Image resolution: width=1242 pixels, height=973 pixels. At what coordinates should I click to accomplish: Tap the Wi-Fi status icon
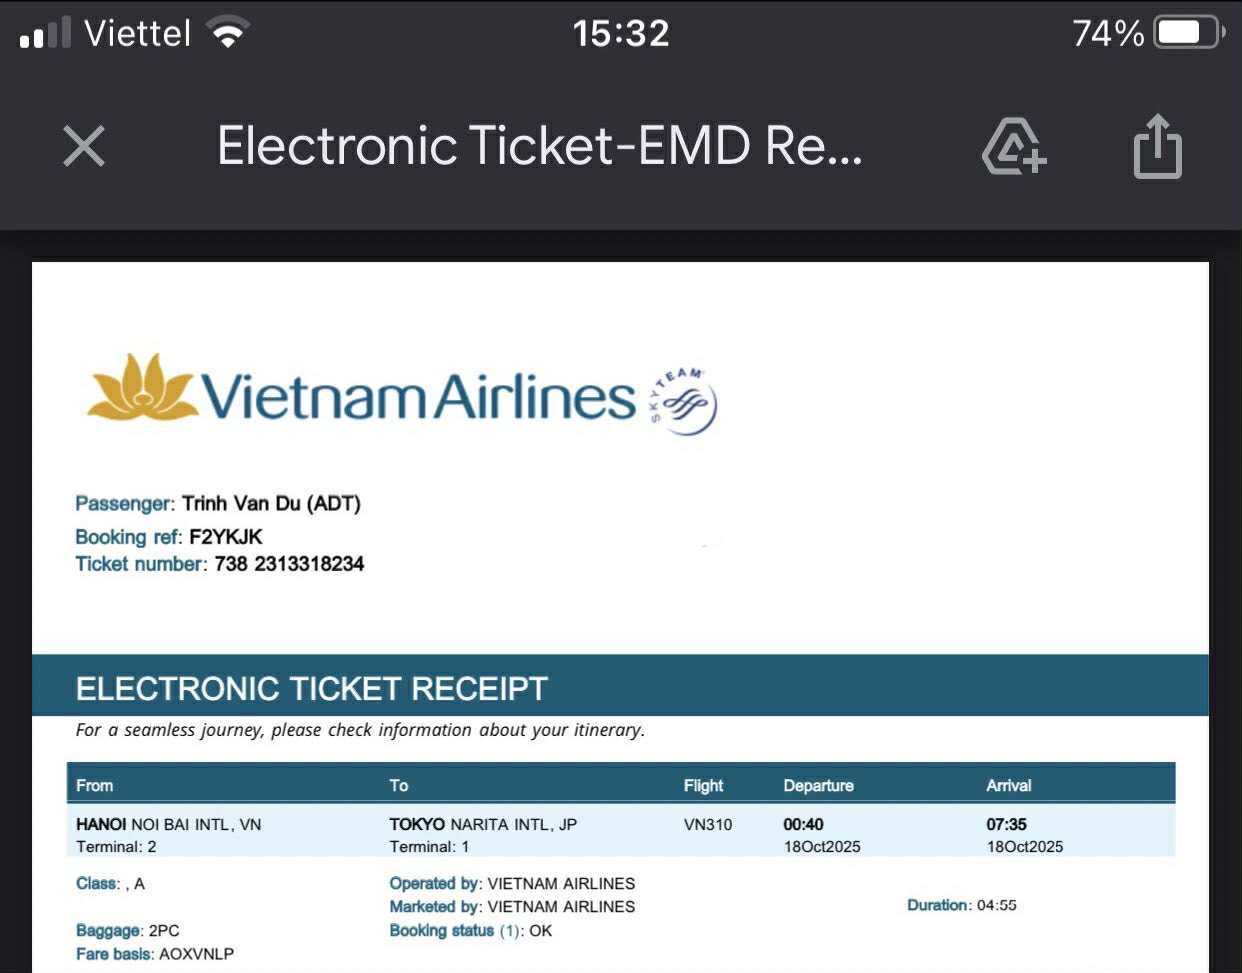(228, 33)
